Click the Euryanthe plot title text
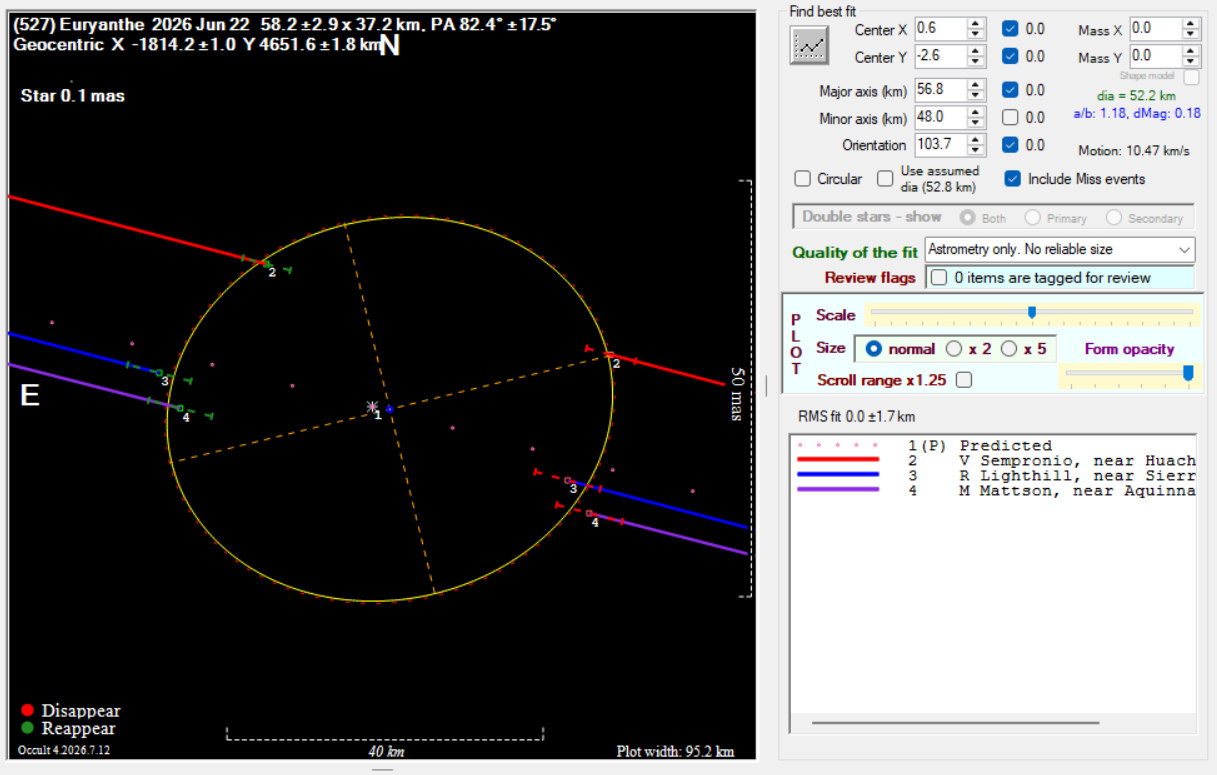This screenshot has width=1217, height=775. click(x=285, y=25)
